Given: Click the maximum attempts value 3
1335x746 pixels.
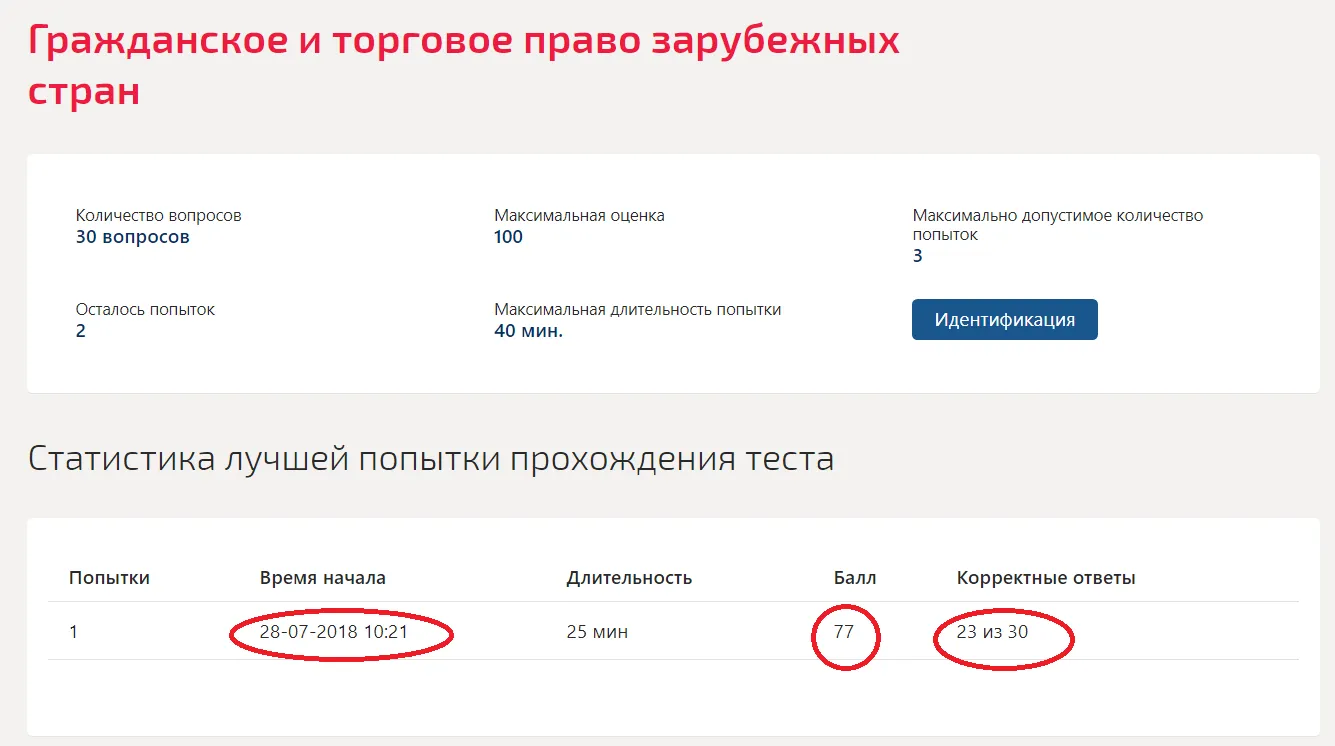Looking at the screenshot, I should click(x=917, y=256).
